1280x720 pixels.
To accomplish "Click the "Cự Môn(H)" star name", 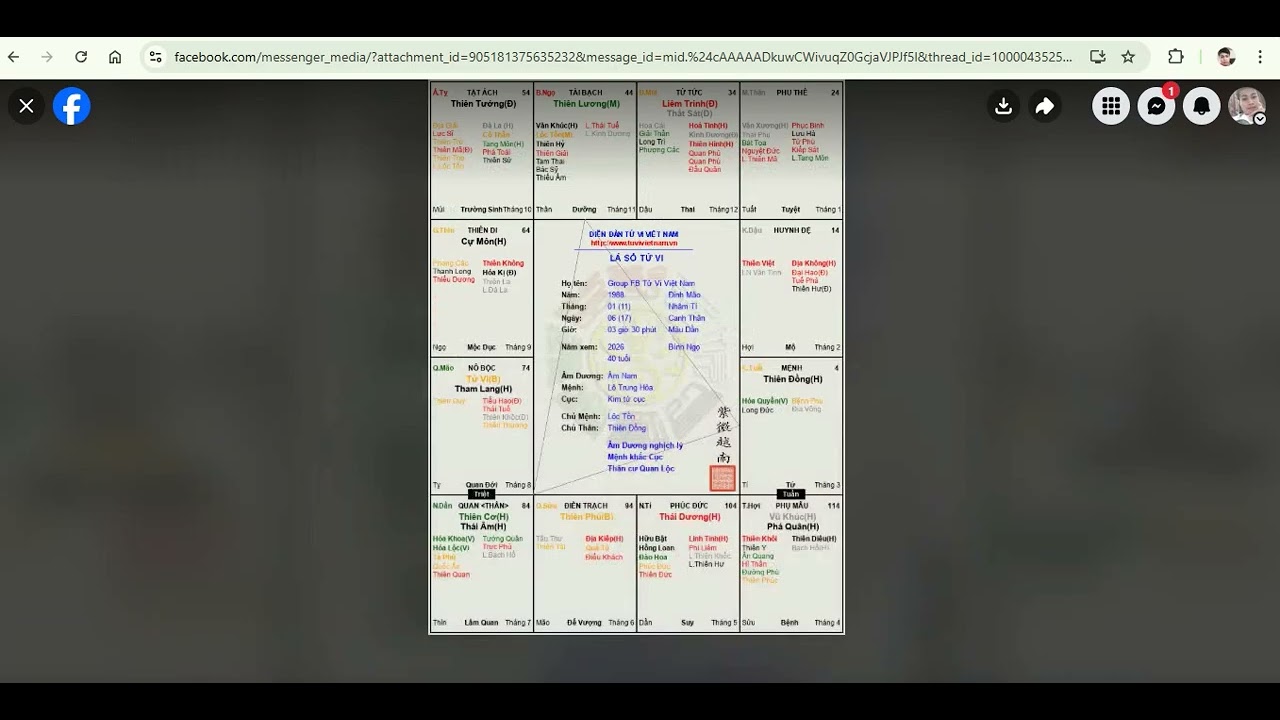I will [x=483, y=241].
